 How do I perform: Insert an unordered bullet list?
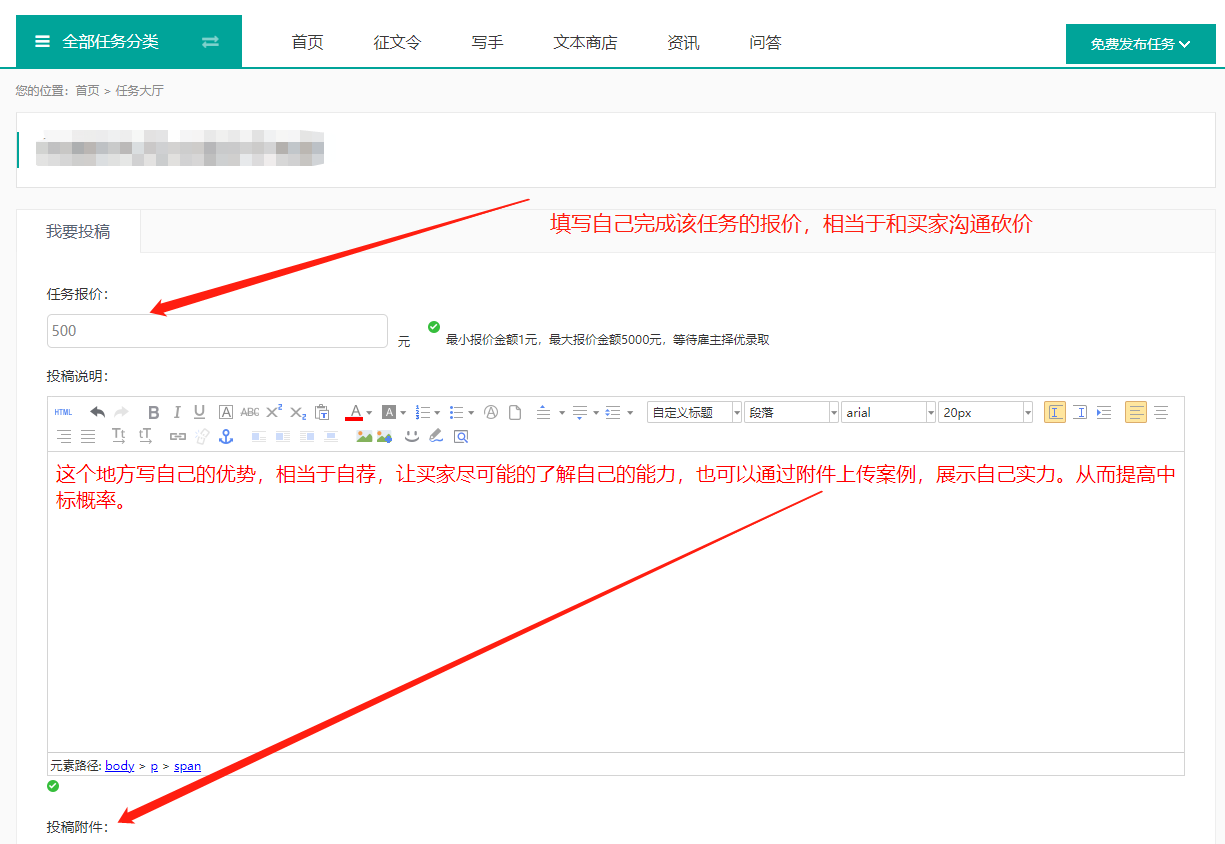coord(456,412)
